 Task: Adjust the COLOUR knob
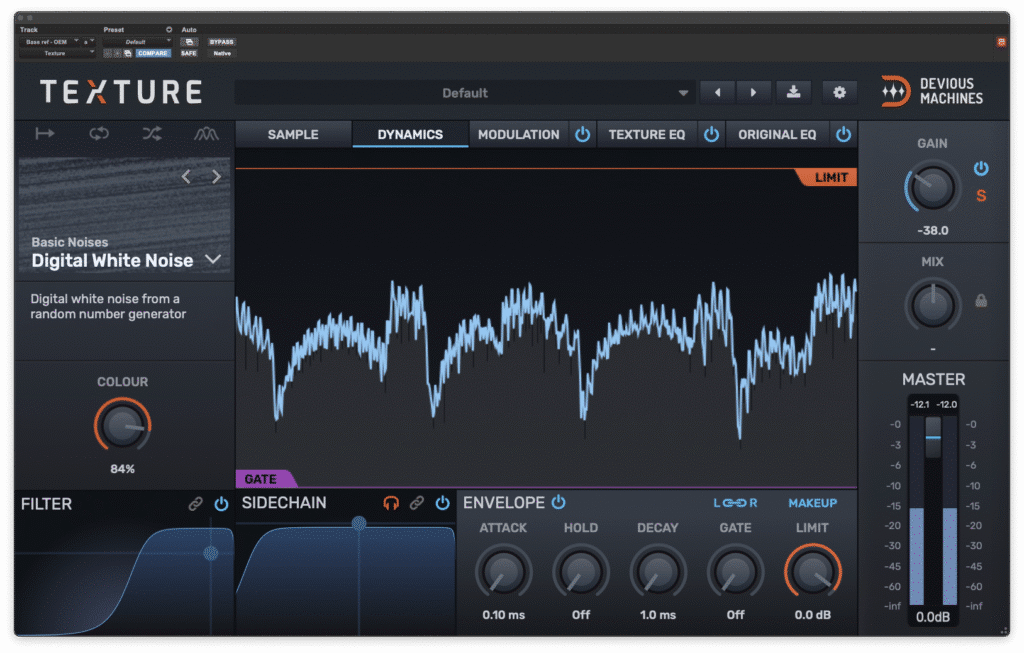[122, 426]
